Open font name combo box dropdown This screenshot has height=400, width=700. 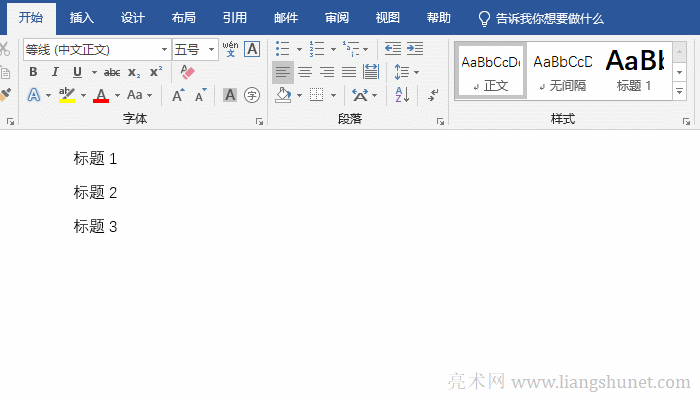pos(164,49)
